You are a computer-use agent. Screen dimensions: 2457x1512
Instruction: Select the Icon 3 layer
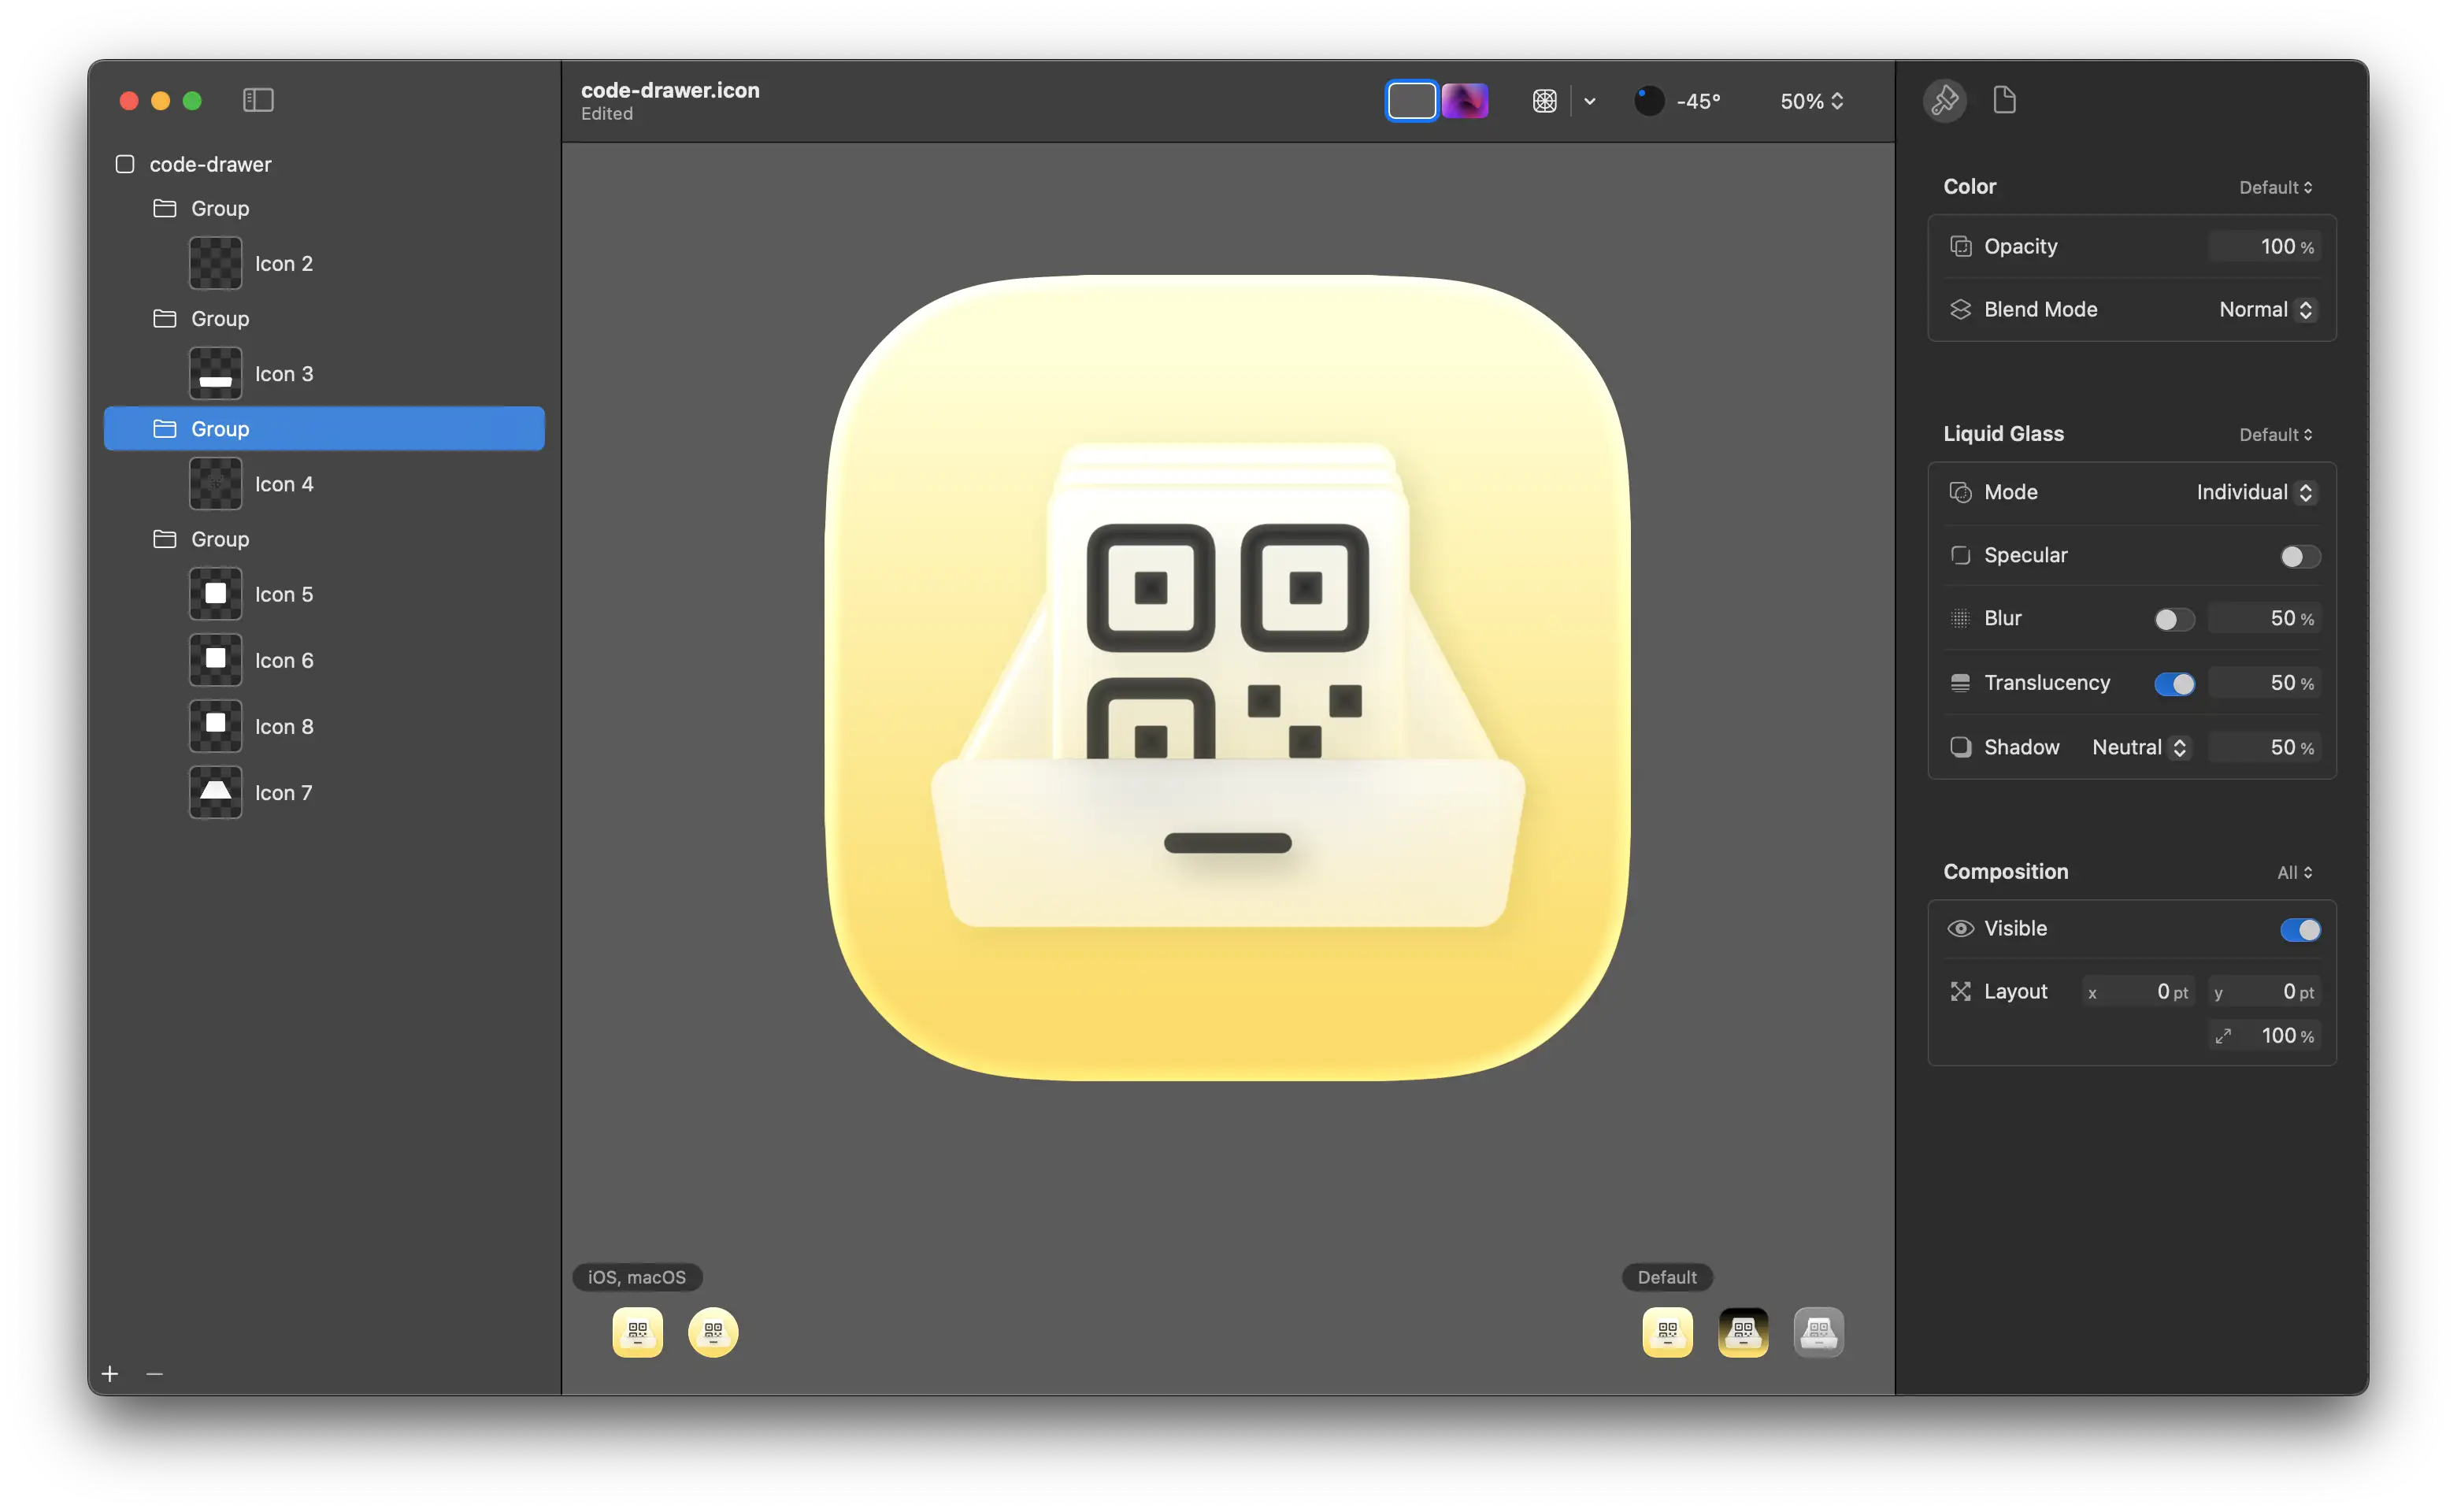tap(324, 373)
